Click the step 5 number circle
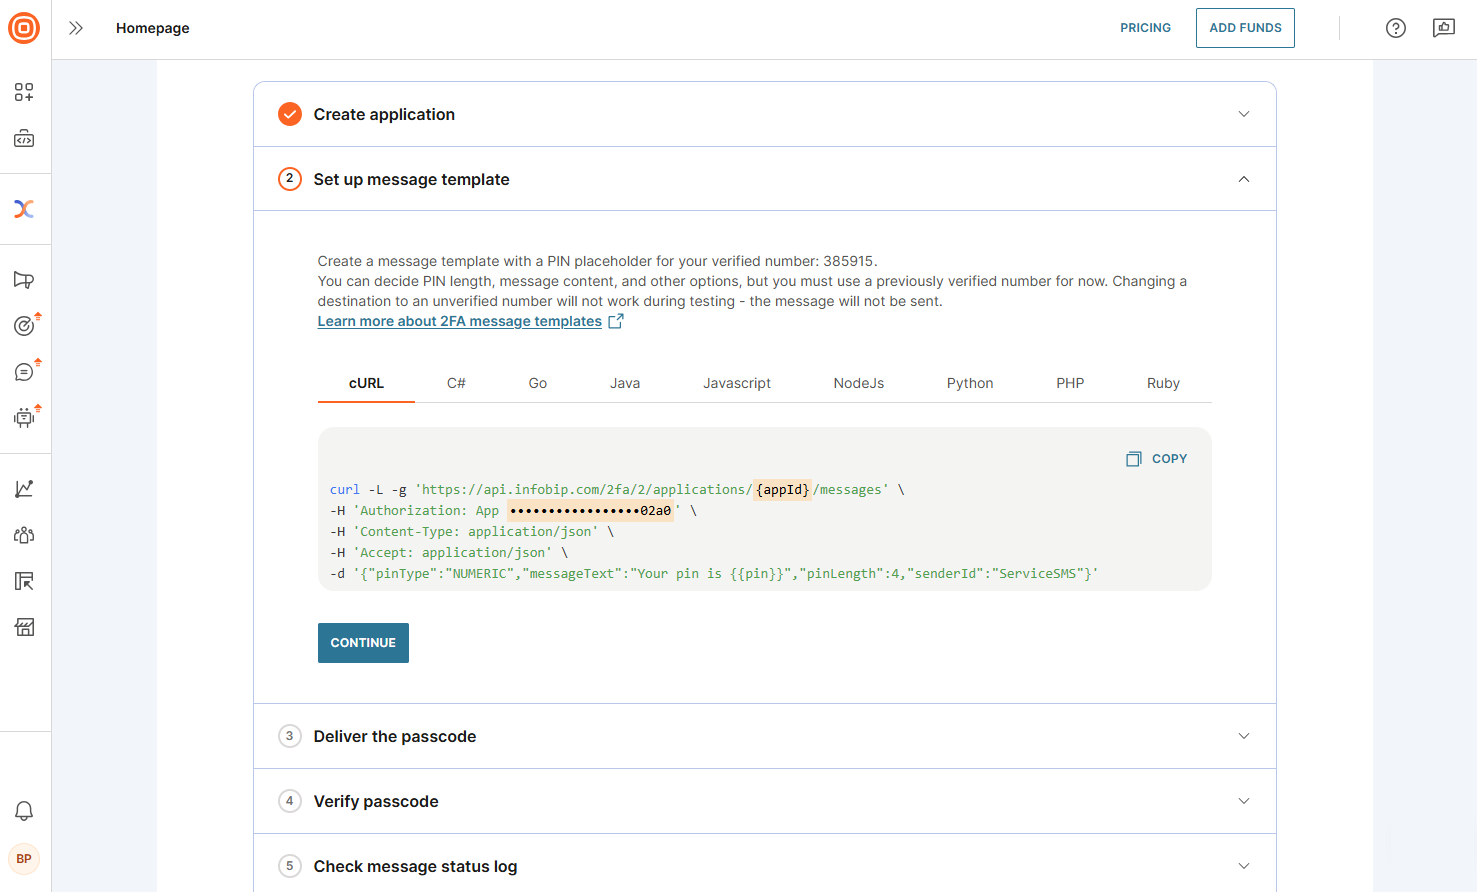The height and width of the screenshot is (892, 1477). click(x=290, y=866)
